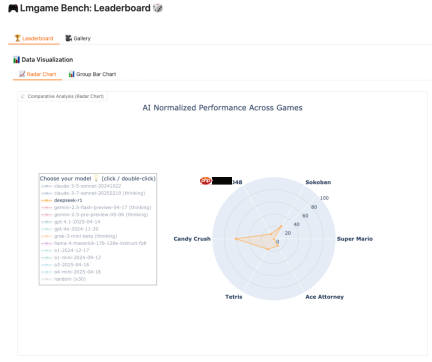
Task: Click the Candy Crush data point on radar
Action: point(236,239)
